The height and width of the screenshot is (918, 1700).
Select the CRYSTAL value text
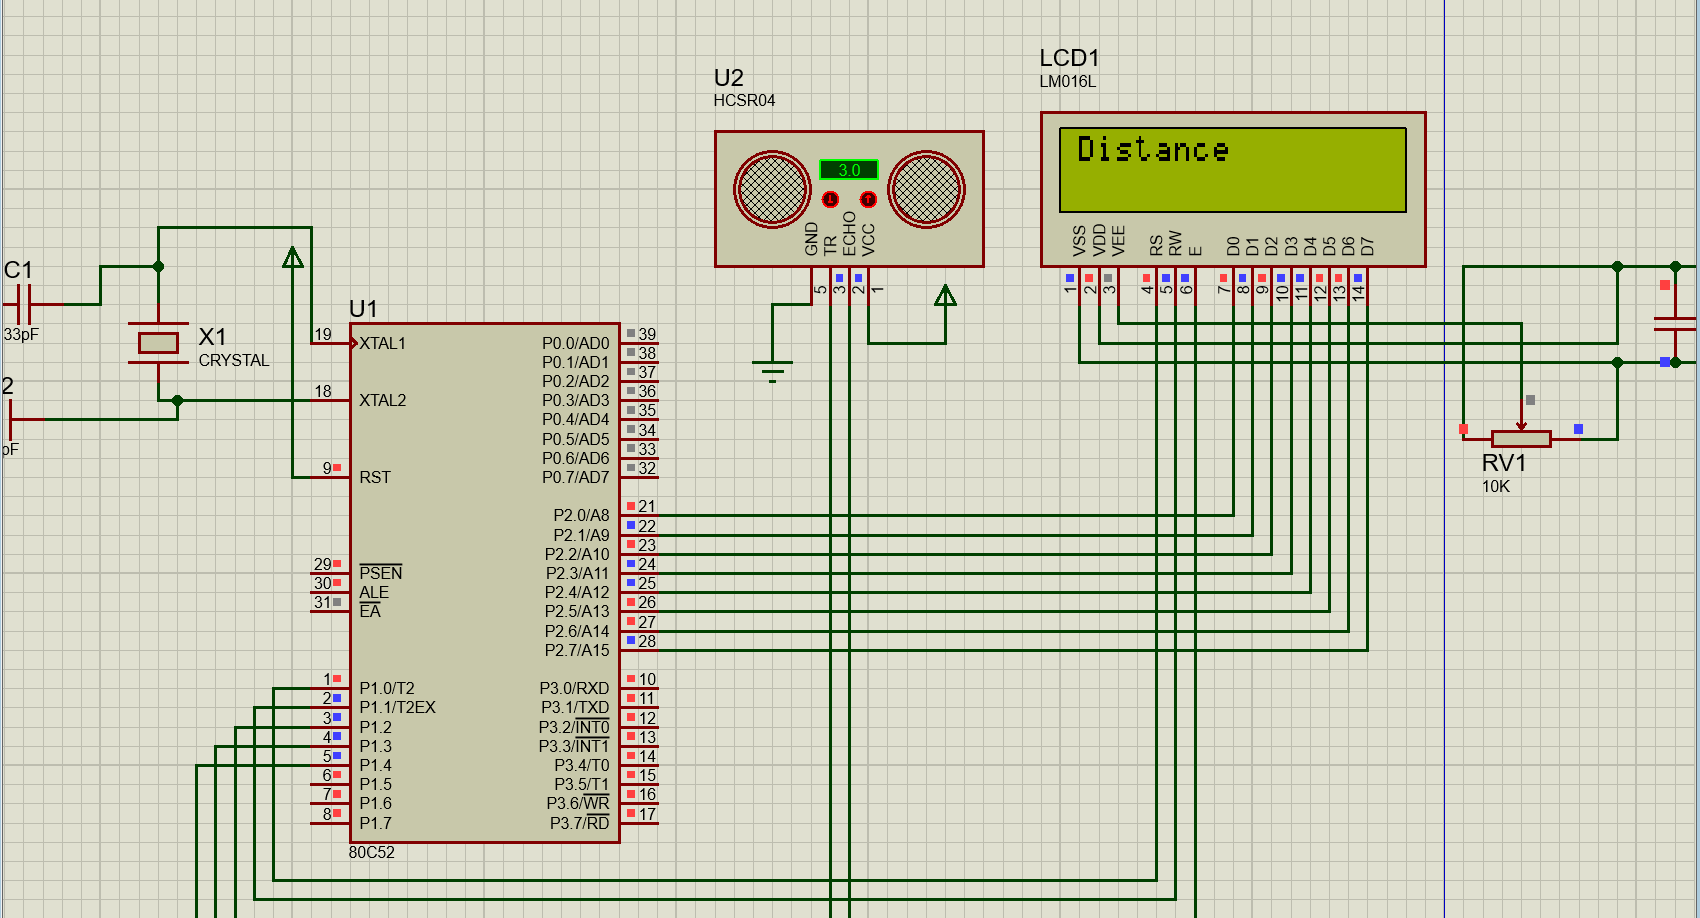click(x=234, y=361)
